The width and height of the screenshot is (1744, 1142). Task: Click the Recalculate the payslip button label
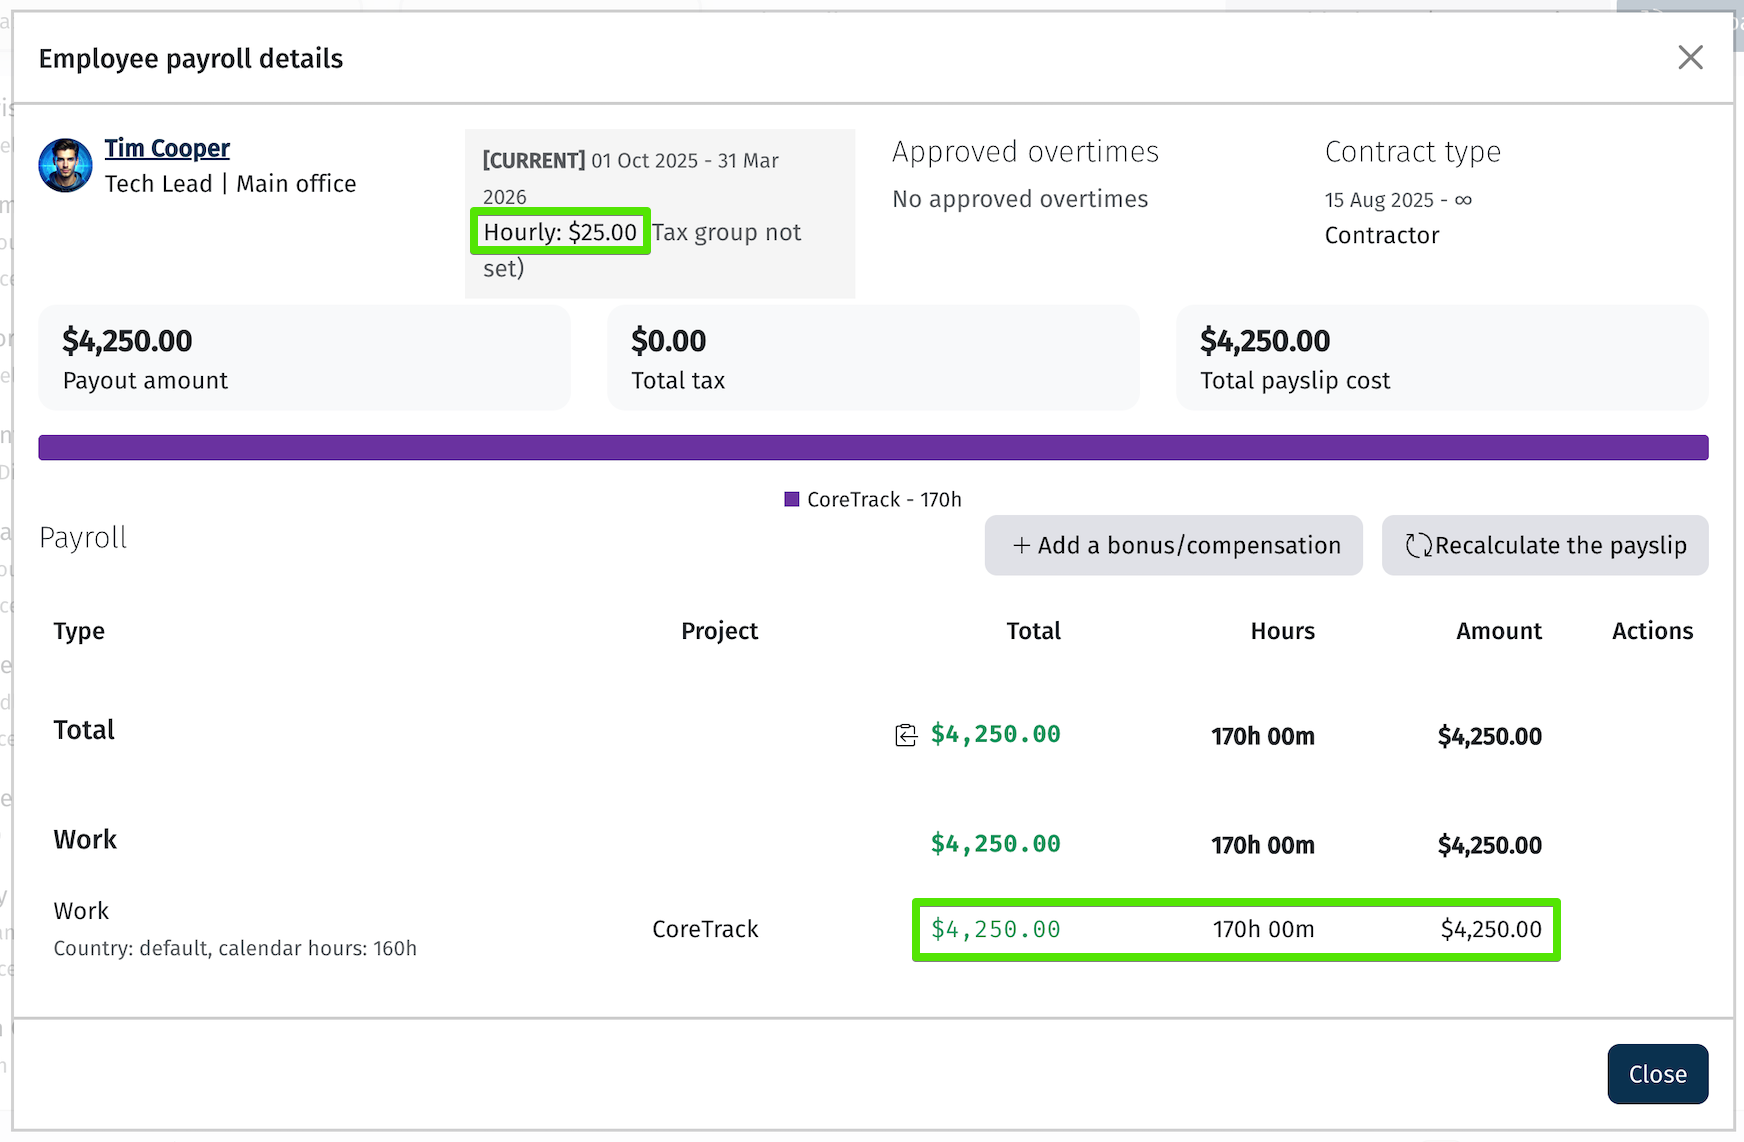pyautogui.click(x=1560, y=546)
